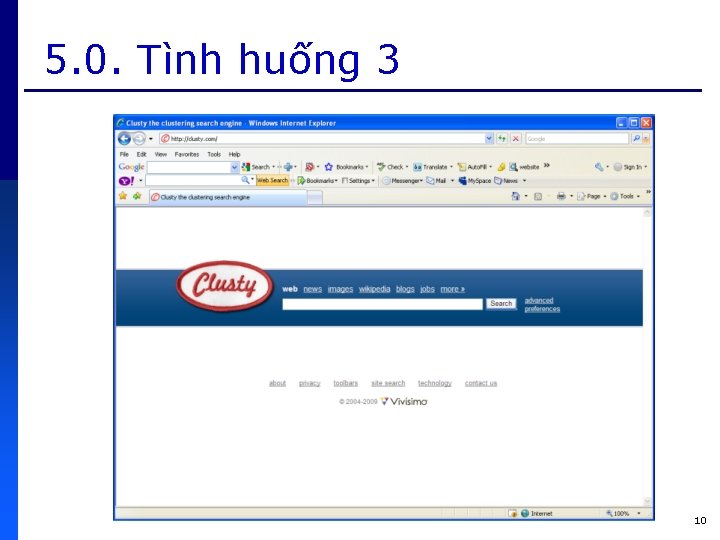Image resolution: width=720 pixels, height=540 pixels.
Task: Click the Home icon in IE command bar
Action: click(x=515, y=196)
